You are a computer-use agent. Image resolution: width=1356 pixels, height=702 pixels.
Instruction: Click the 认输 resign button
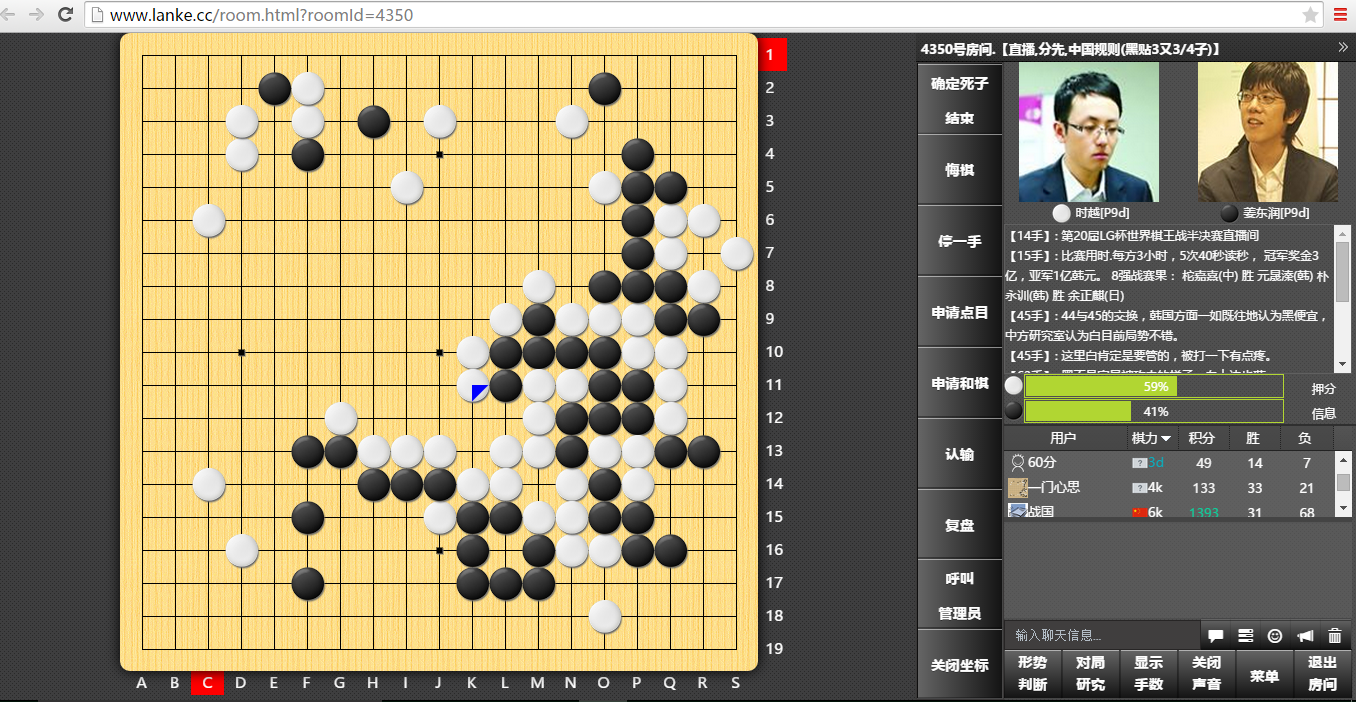(x=960, y=454)
